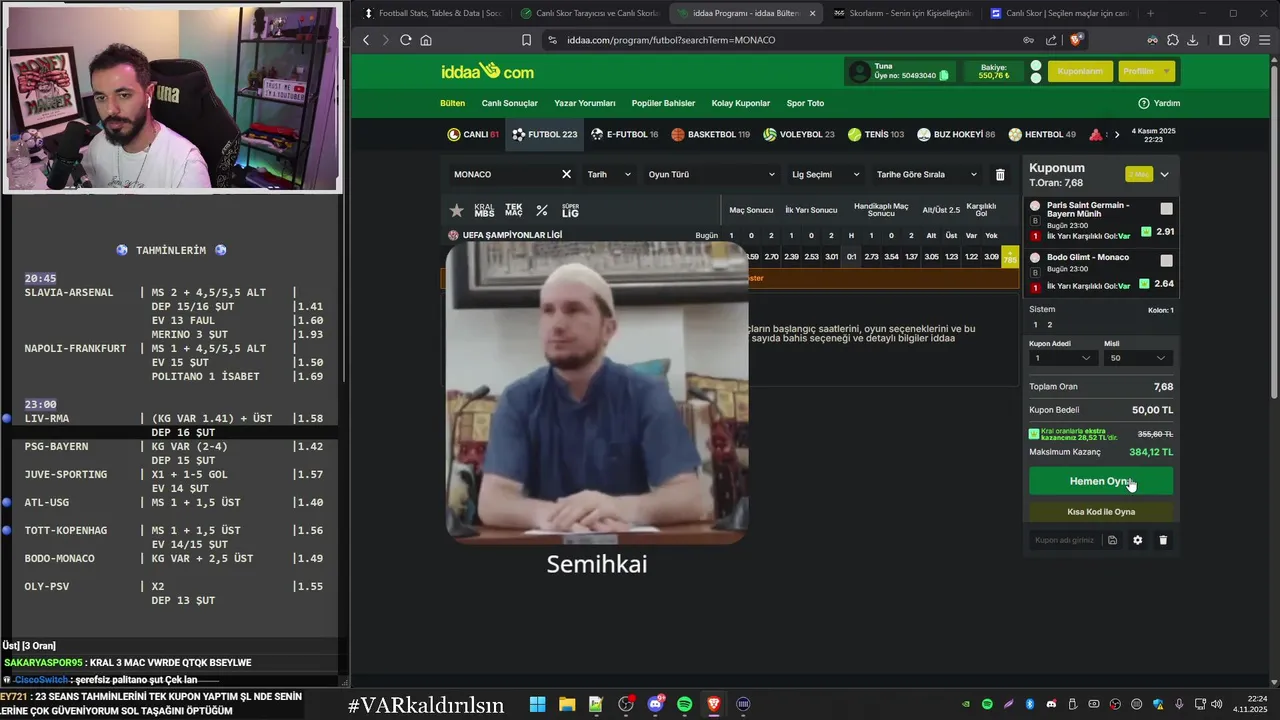Screen dimensions: 1280x720
Task: Open Kolay Kuponlar menu item
Action: click(x=741, y=103)
